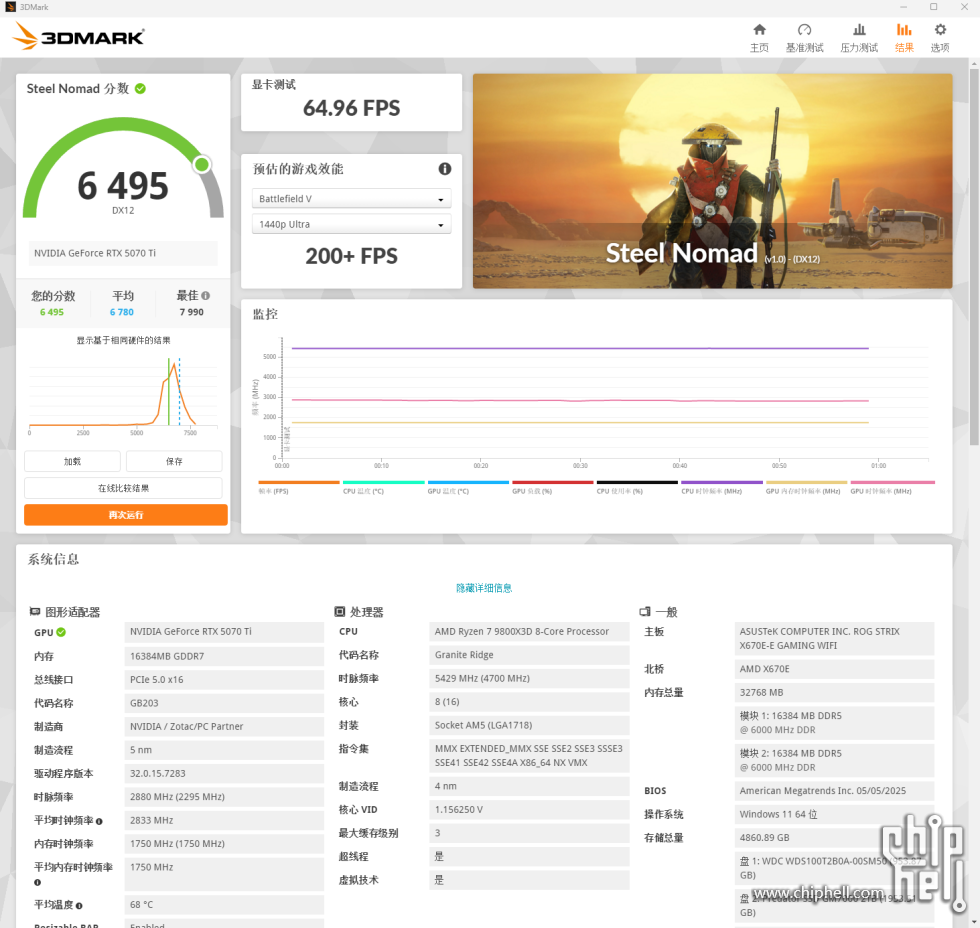980x928 pixels.
Task: Click the 保存 save button
Action: (174, 461)
